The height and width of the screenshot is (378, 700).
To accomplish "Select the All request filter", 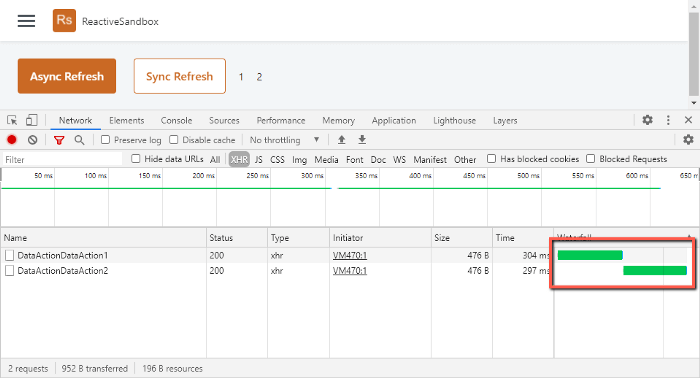I will point(215,159).
